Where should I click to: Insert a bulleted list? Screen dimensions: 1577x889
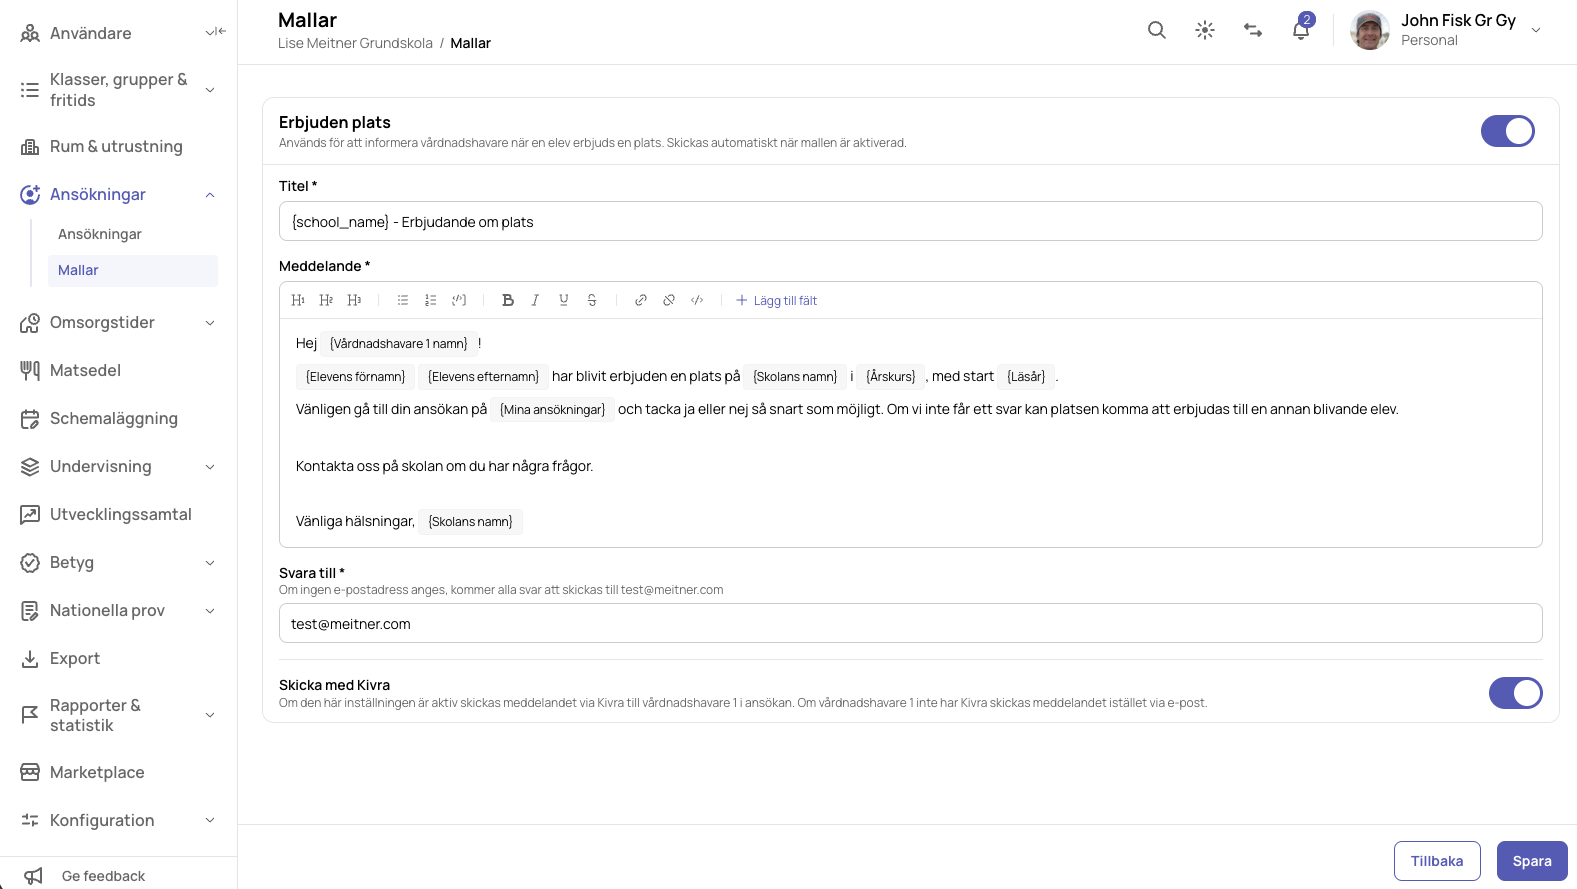(x=403, y=300)
